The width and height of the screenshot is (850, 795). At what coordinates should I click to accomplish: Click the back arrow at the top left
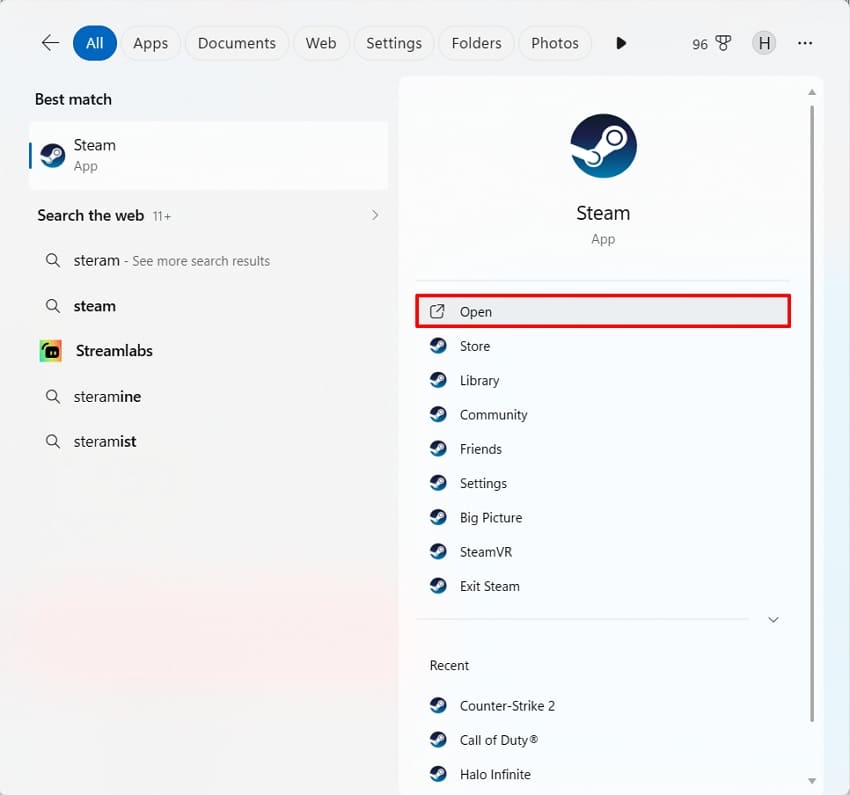point(49,43)
